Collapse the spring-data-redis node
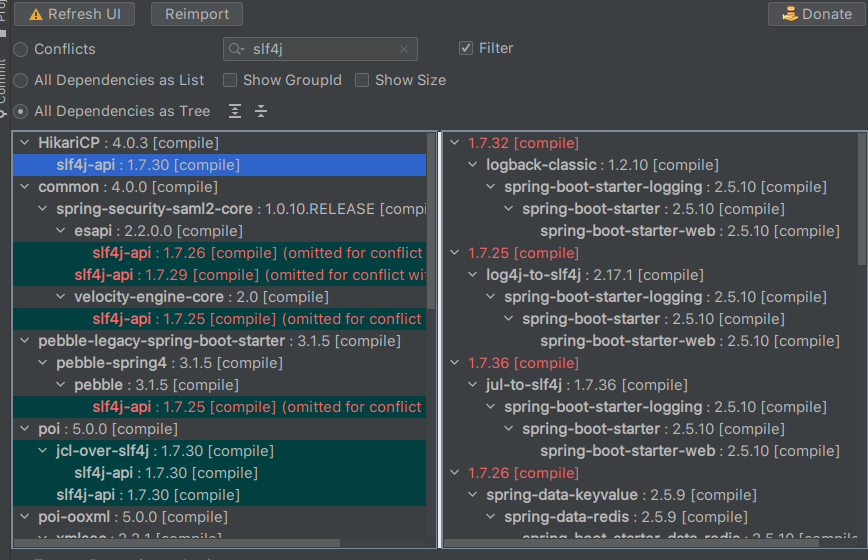 (490, 517)
